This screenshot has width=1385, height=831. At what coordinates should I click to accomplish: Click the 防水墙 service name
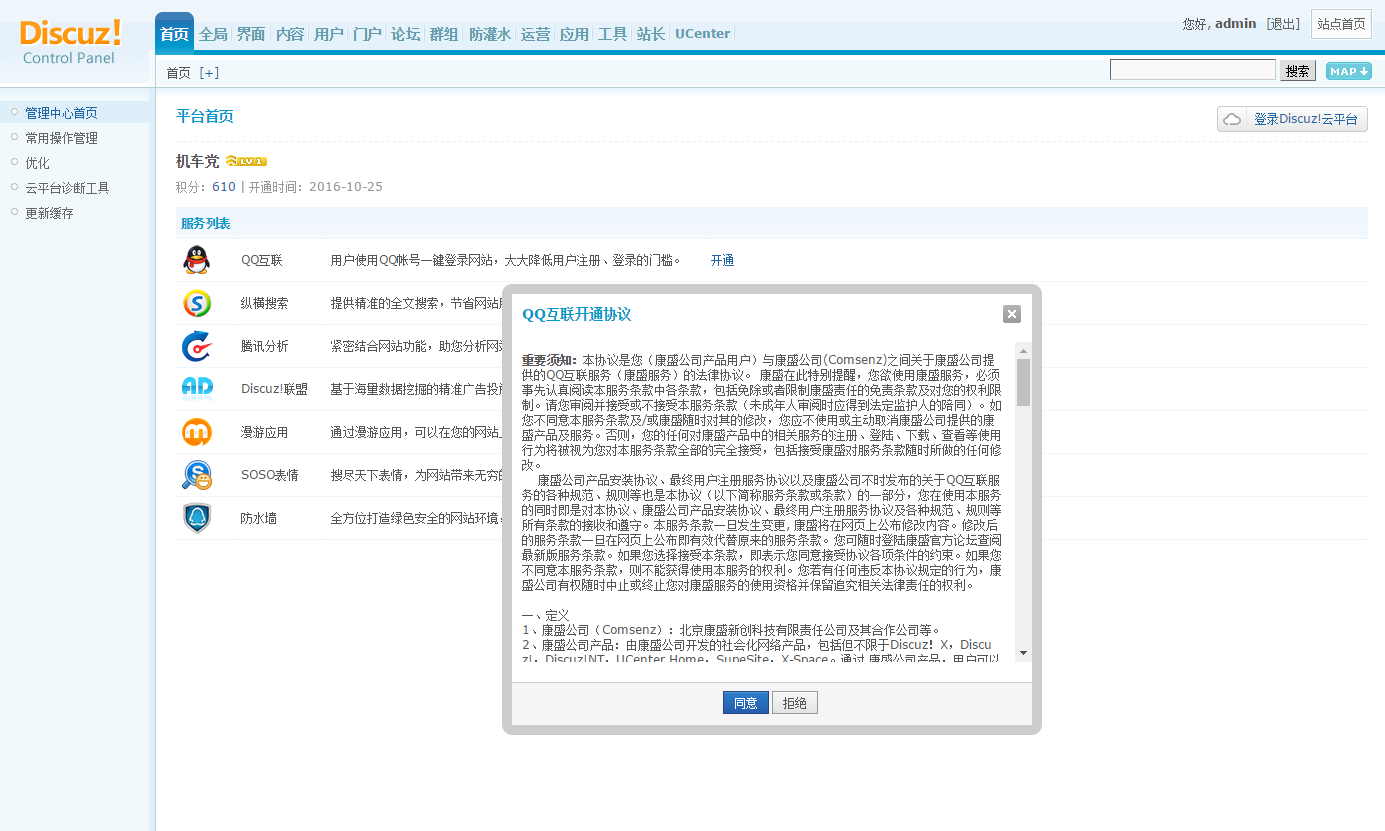258,518
